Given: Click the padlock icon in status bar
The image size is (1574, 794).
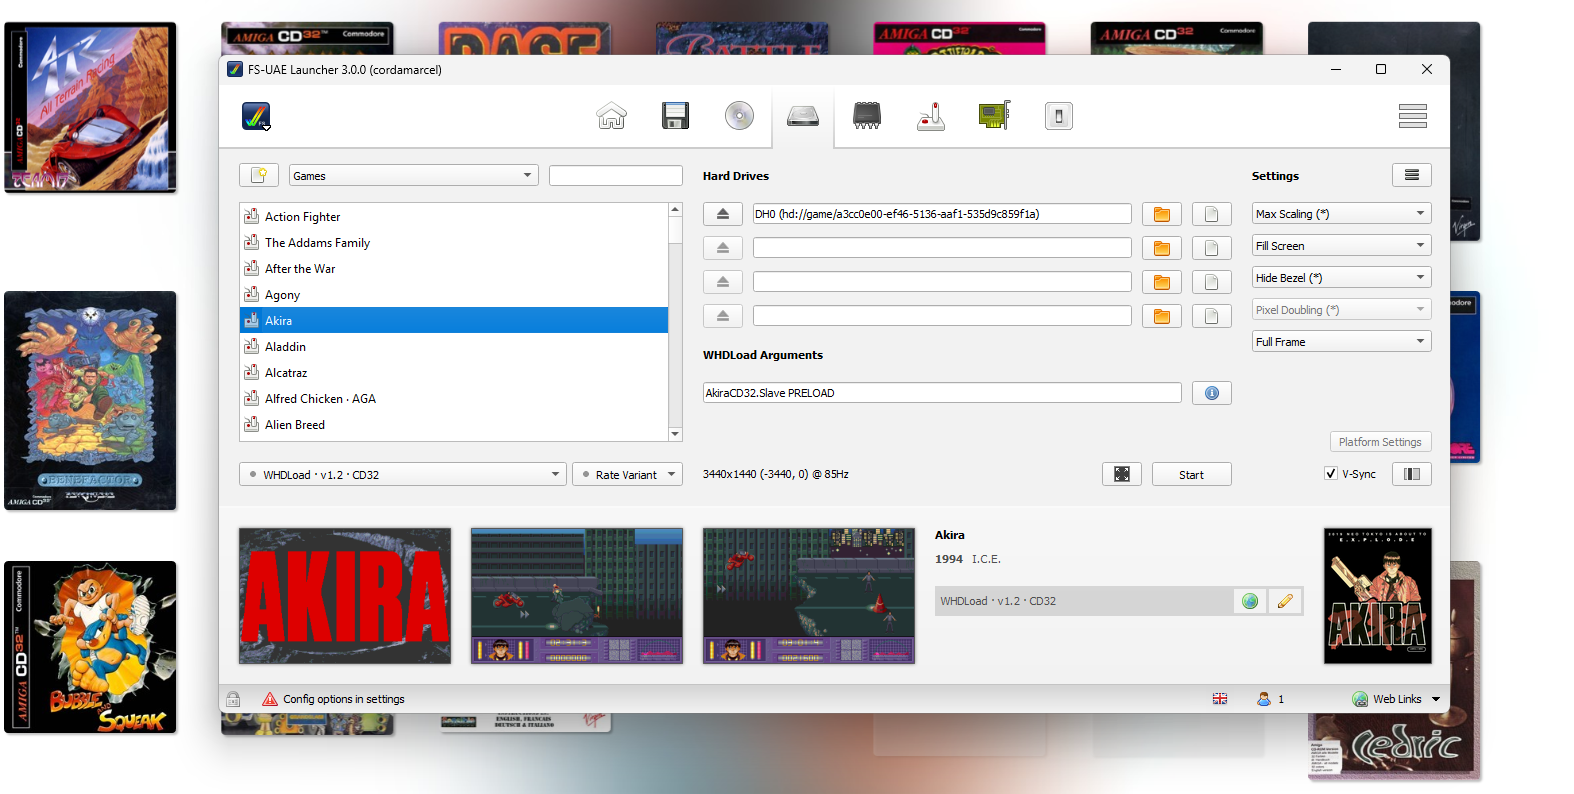Looking at the screenshot, I should (233, 699).
